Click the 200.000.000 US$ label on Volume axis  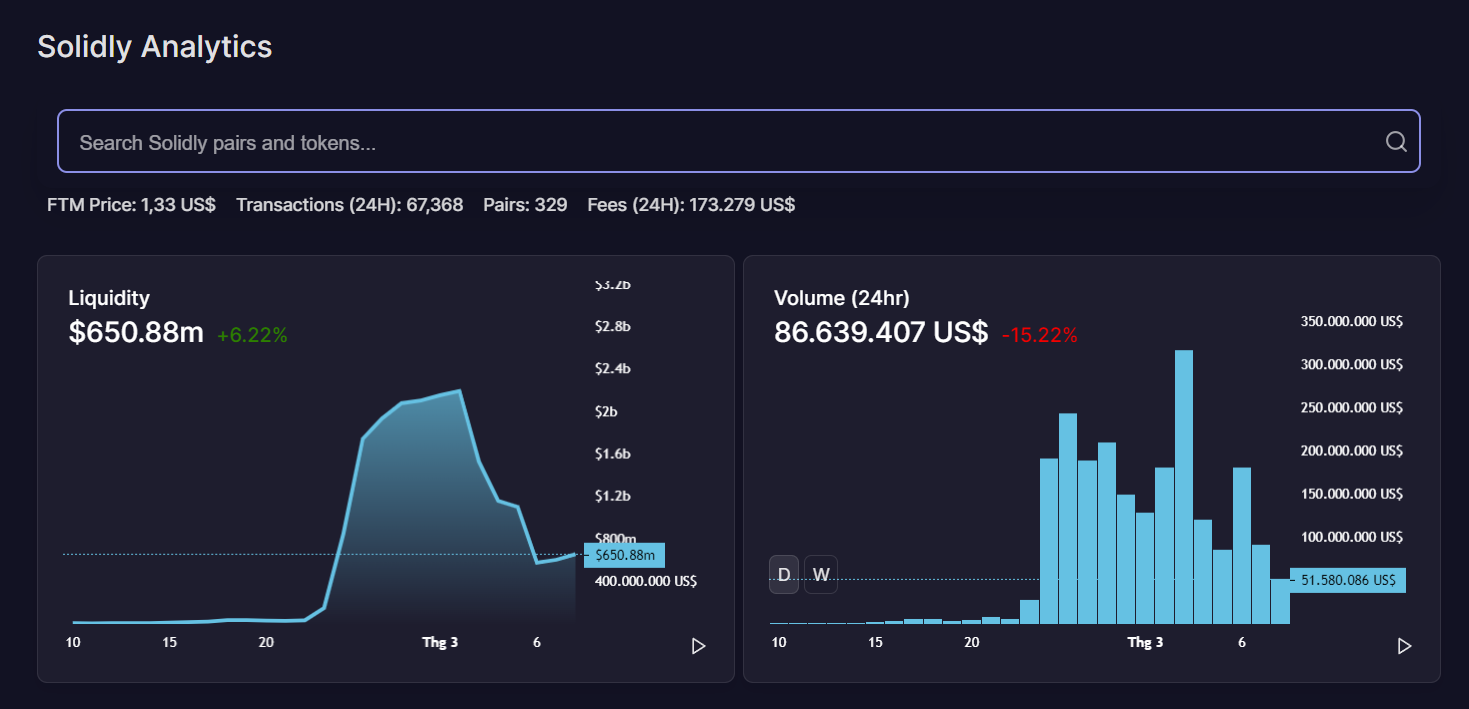pyautogui.click(x=1351, y=451)
